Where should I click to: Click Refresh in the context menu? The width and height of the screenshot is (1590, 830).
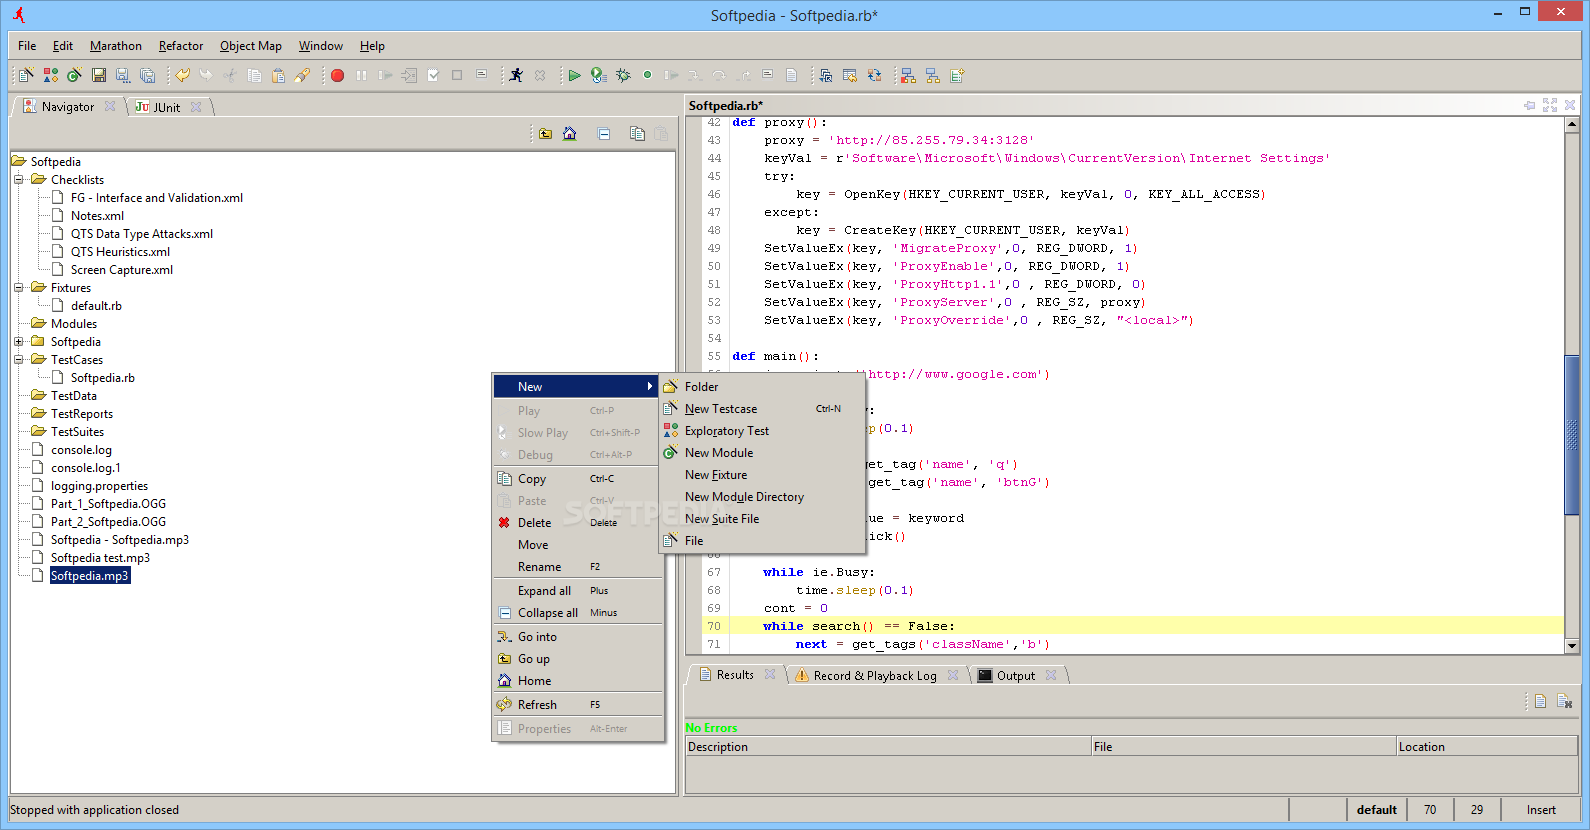click(x=578, y=705)
